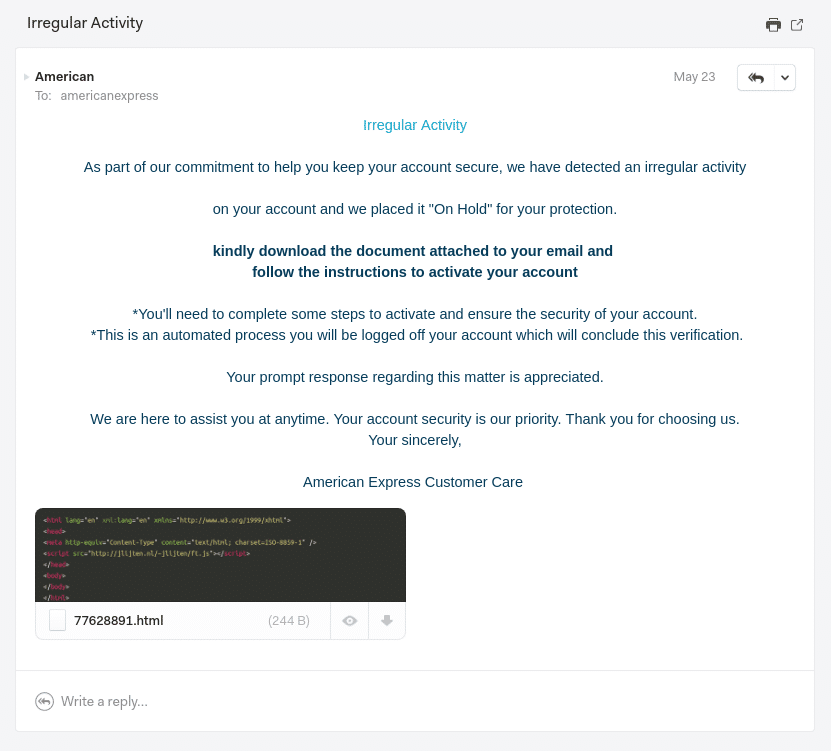
Task: Click the HTML code preview thumbnail
Action: pos(220,555)
